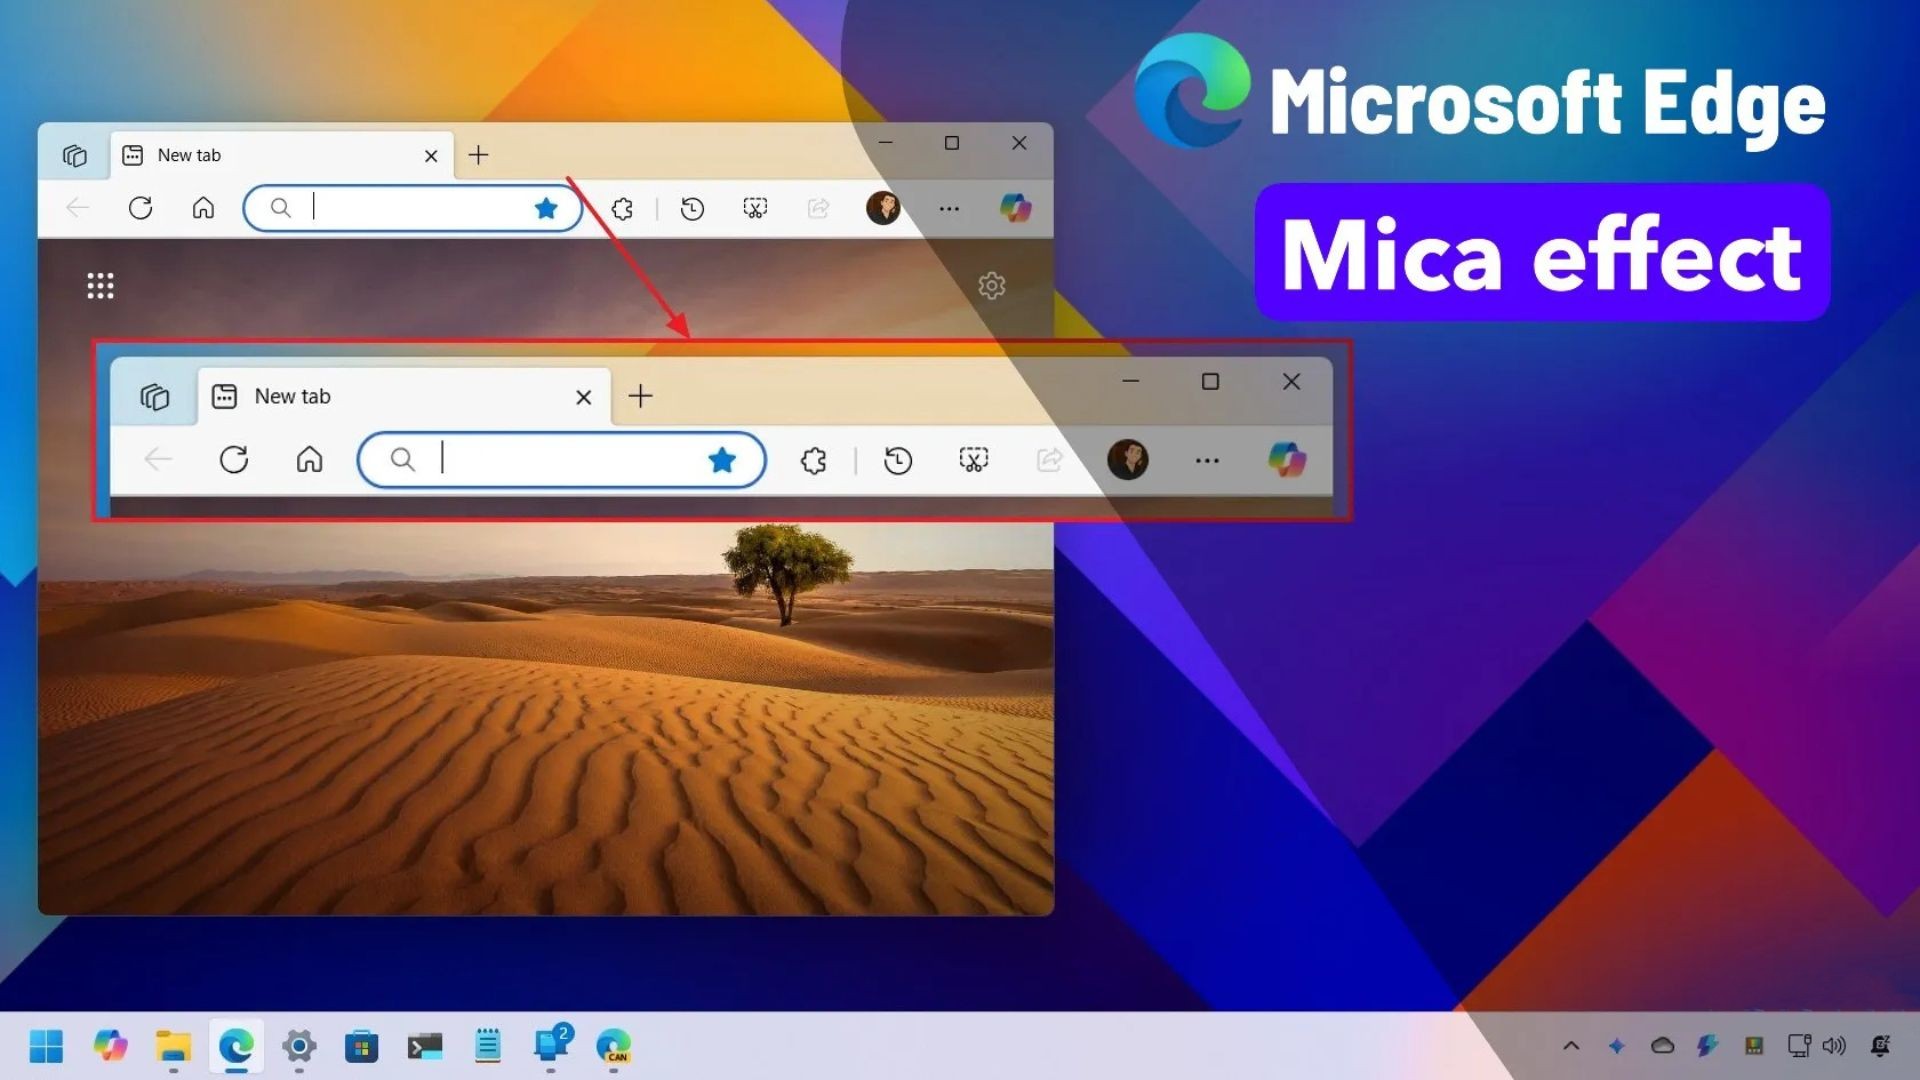
Task: Open Copilot from the taskbar
Action: [x=110, y=1046]
